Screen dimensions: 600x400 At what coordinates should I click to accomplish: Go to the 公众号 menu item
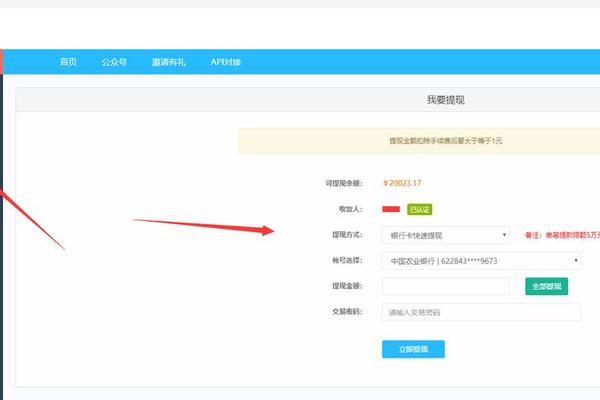114,62
